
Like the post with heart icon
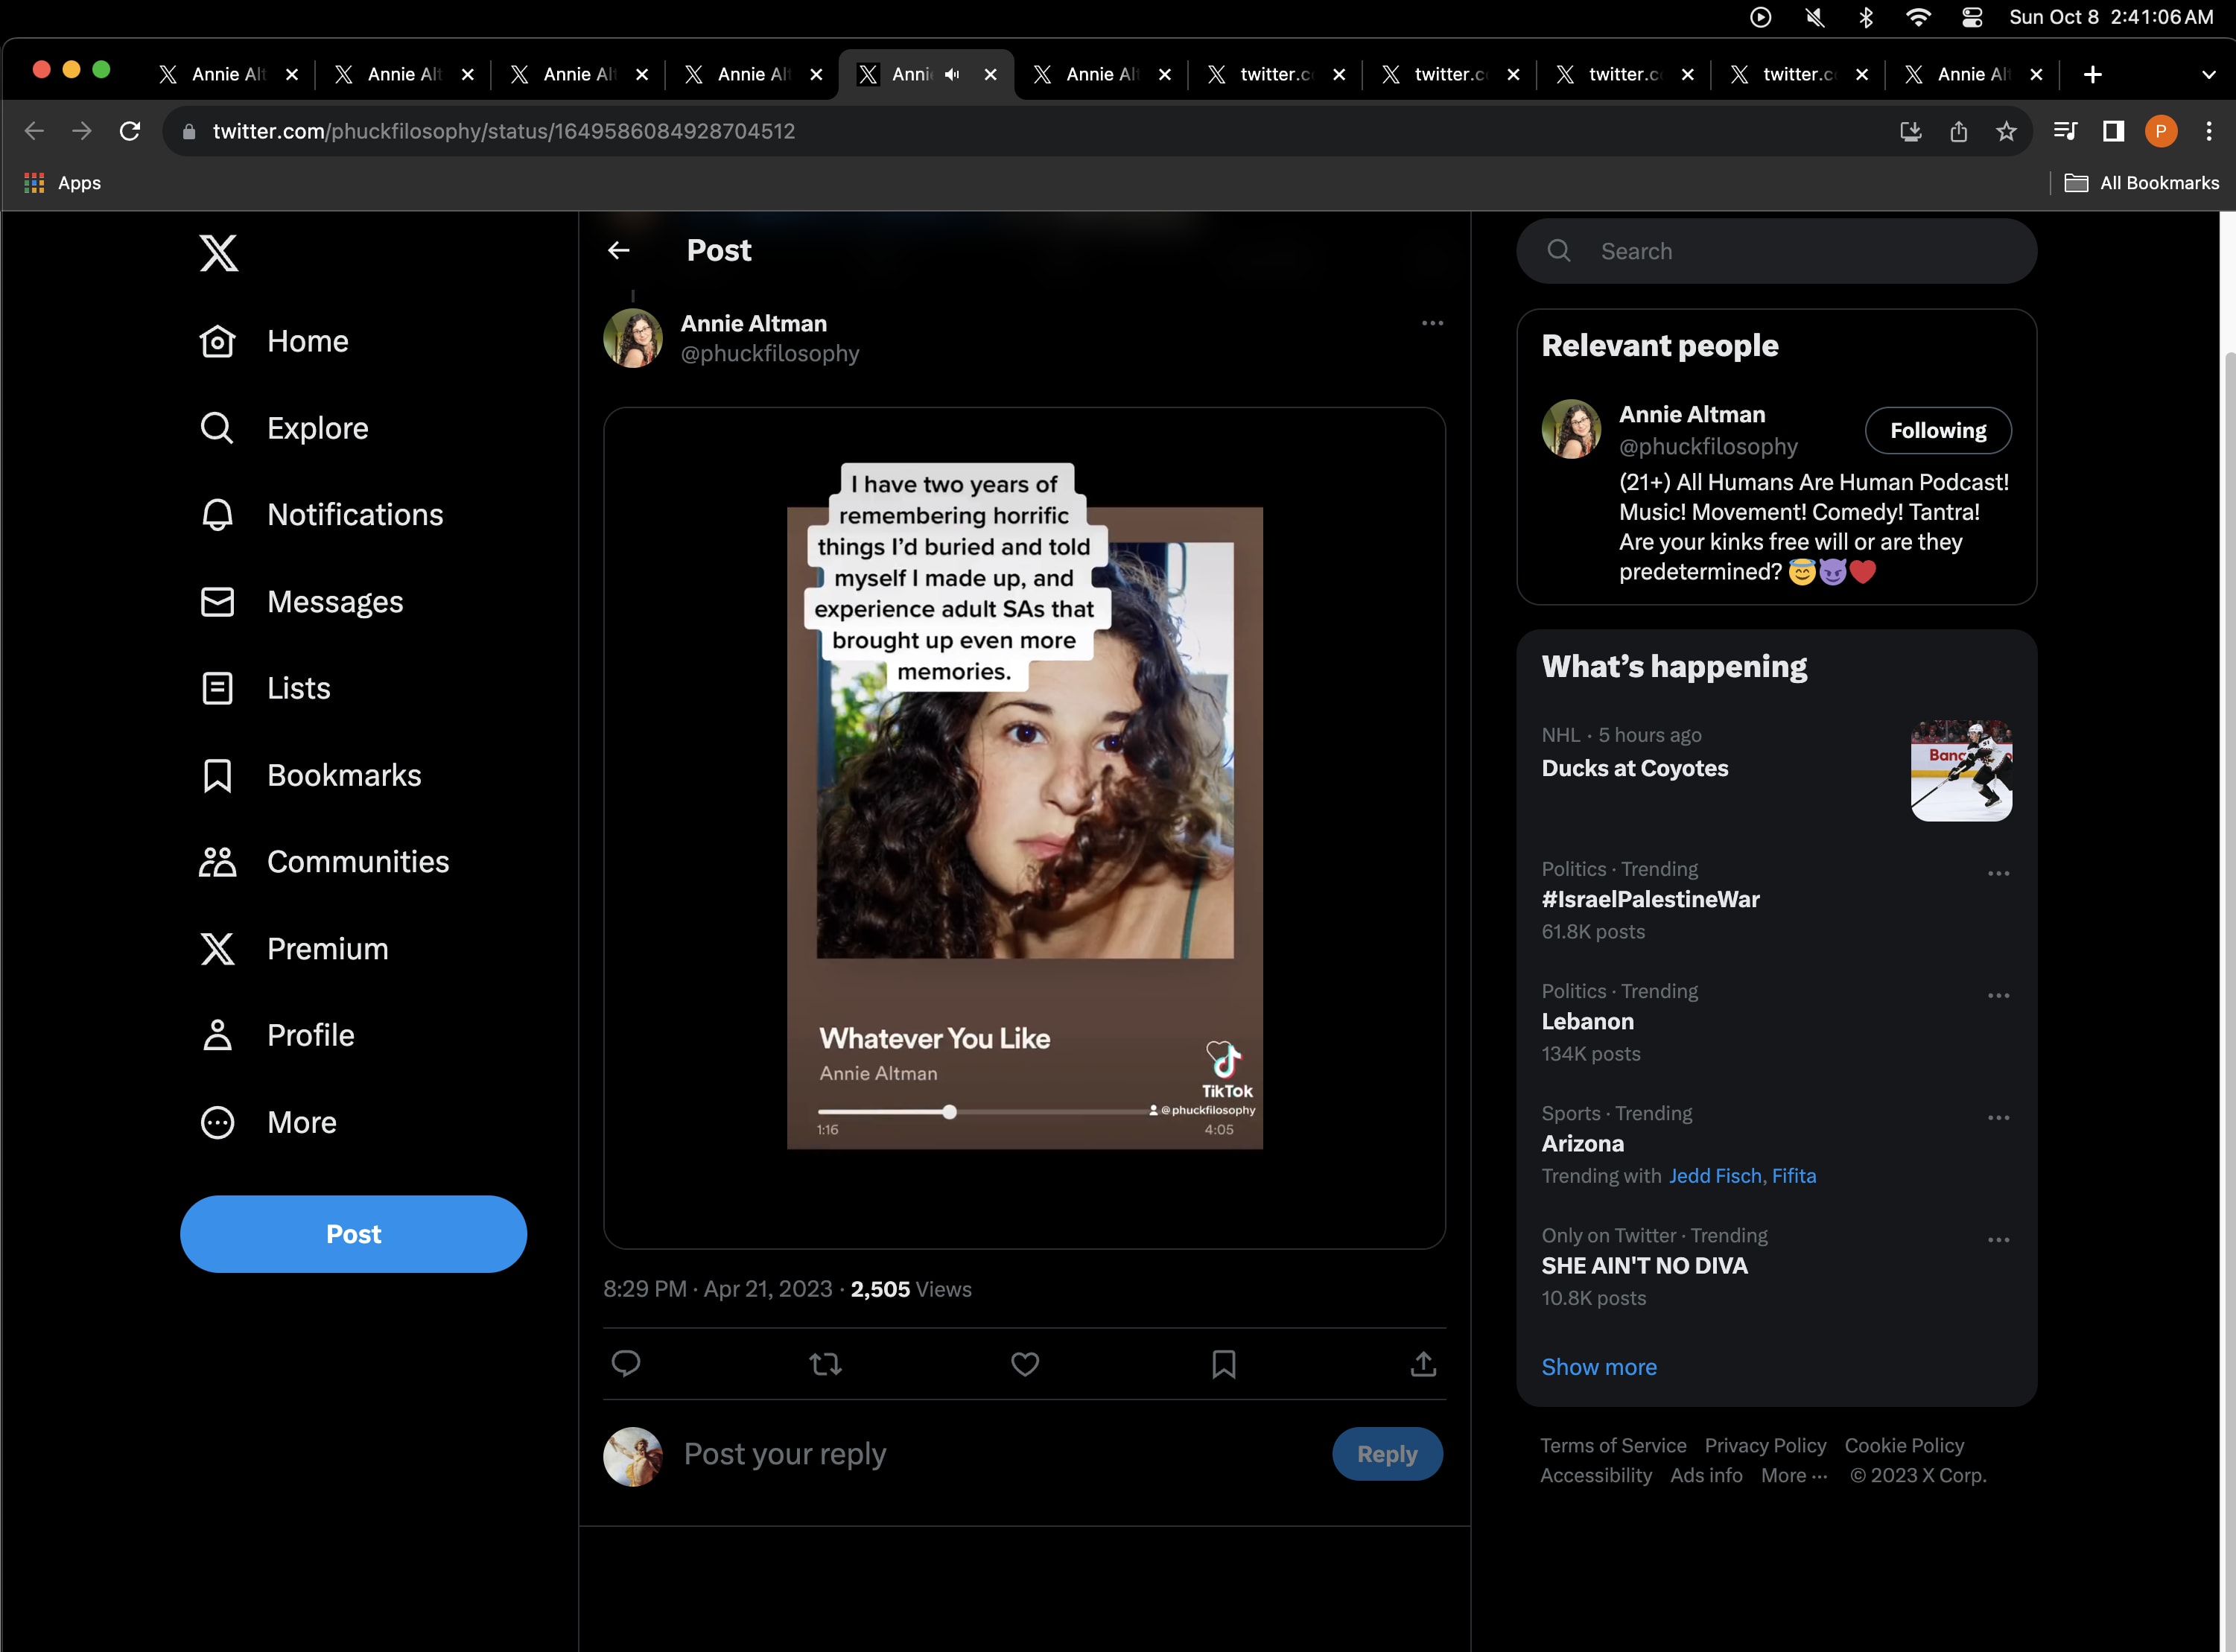pyautogui.click(x=1025, y=1364)
